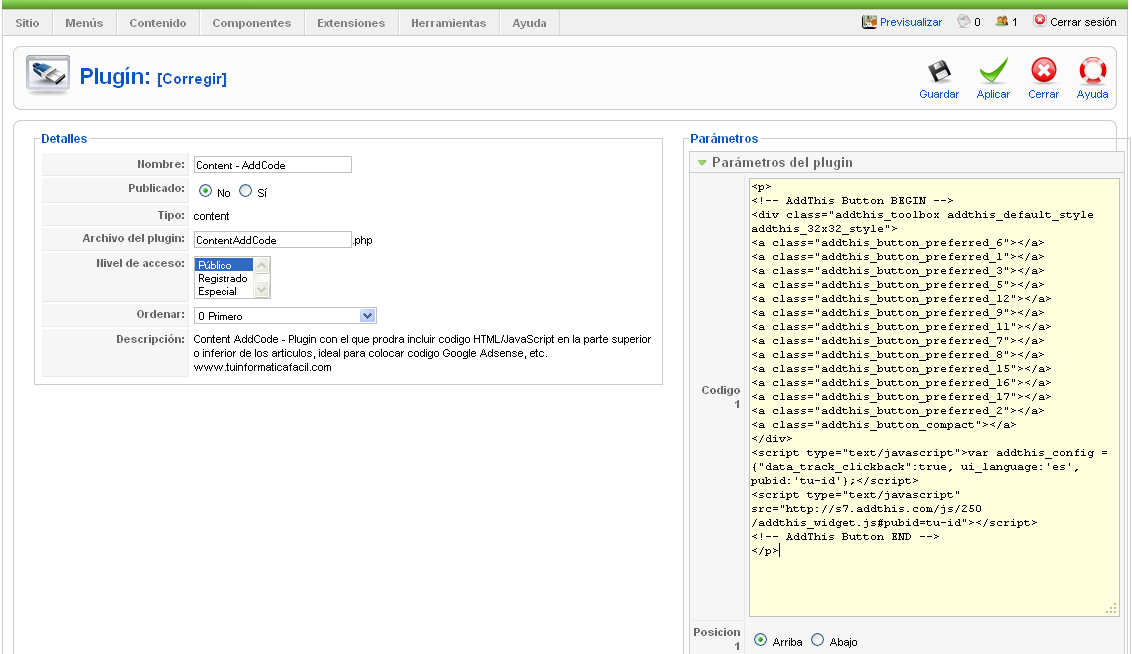Viewport: 1132px width, 654px height.
Task: Select Público in access level list
Action: point(224,265)
